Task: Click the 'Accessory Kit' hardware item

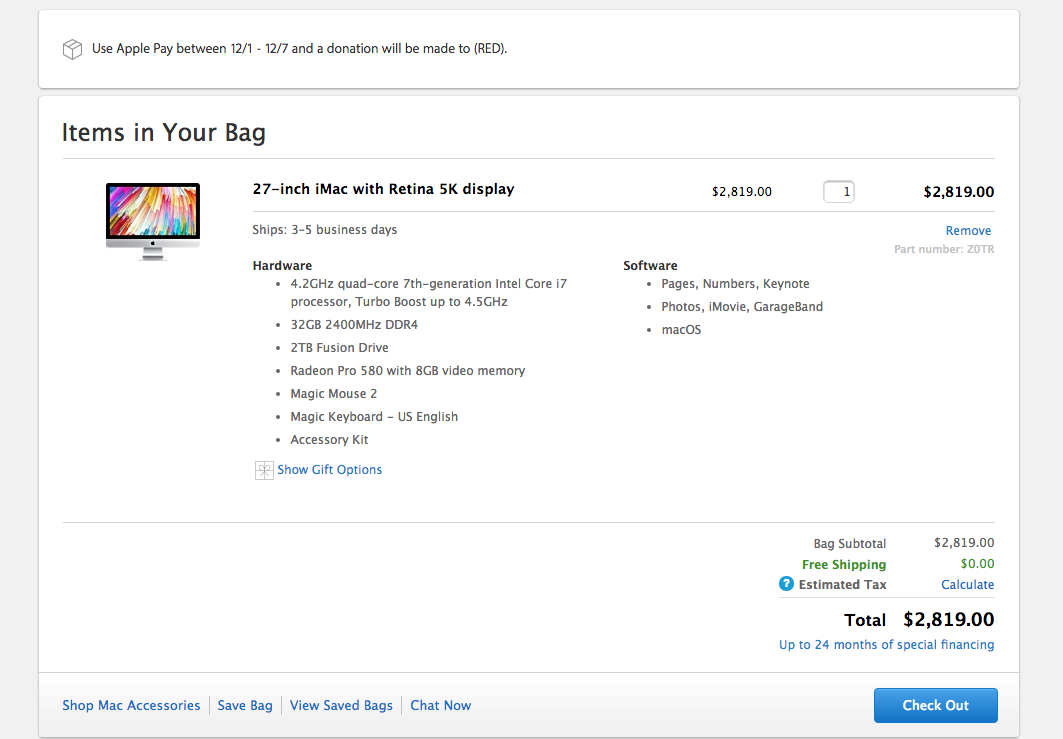Action: click(x=329, y=440)
